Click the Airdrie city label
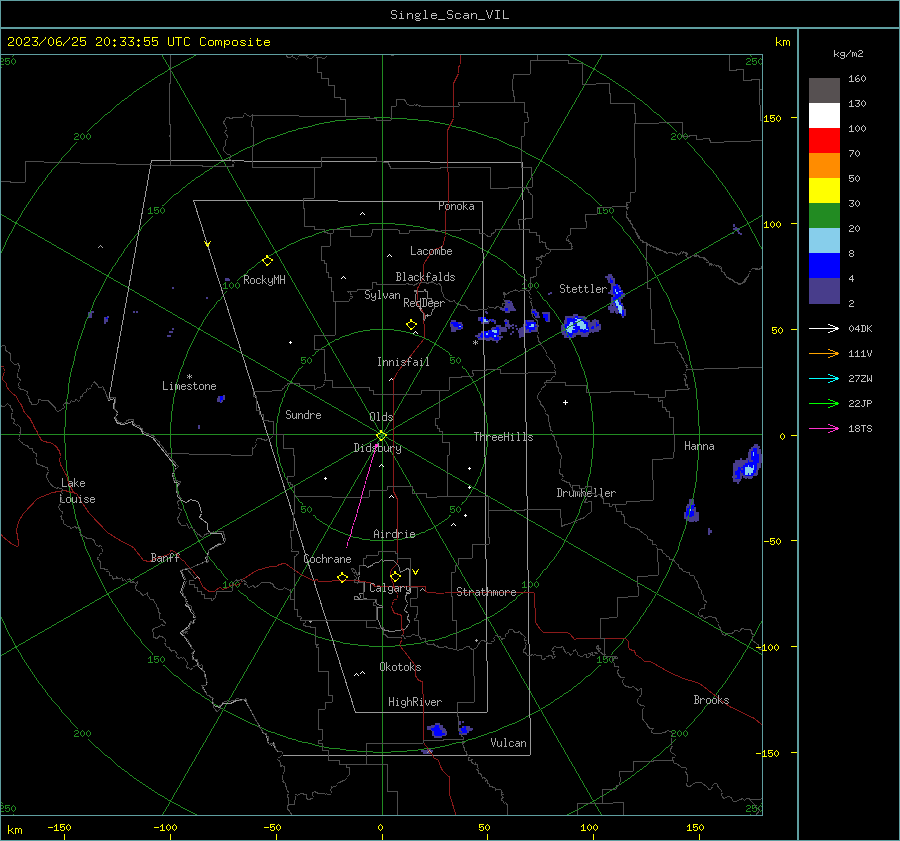 coord(394,534)
